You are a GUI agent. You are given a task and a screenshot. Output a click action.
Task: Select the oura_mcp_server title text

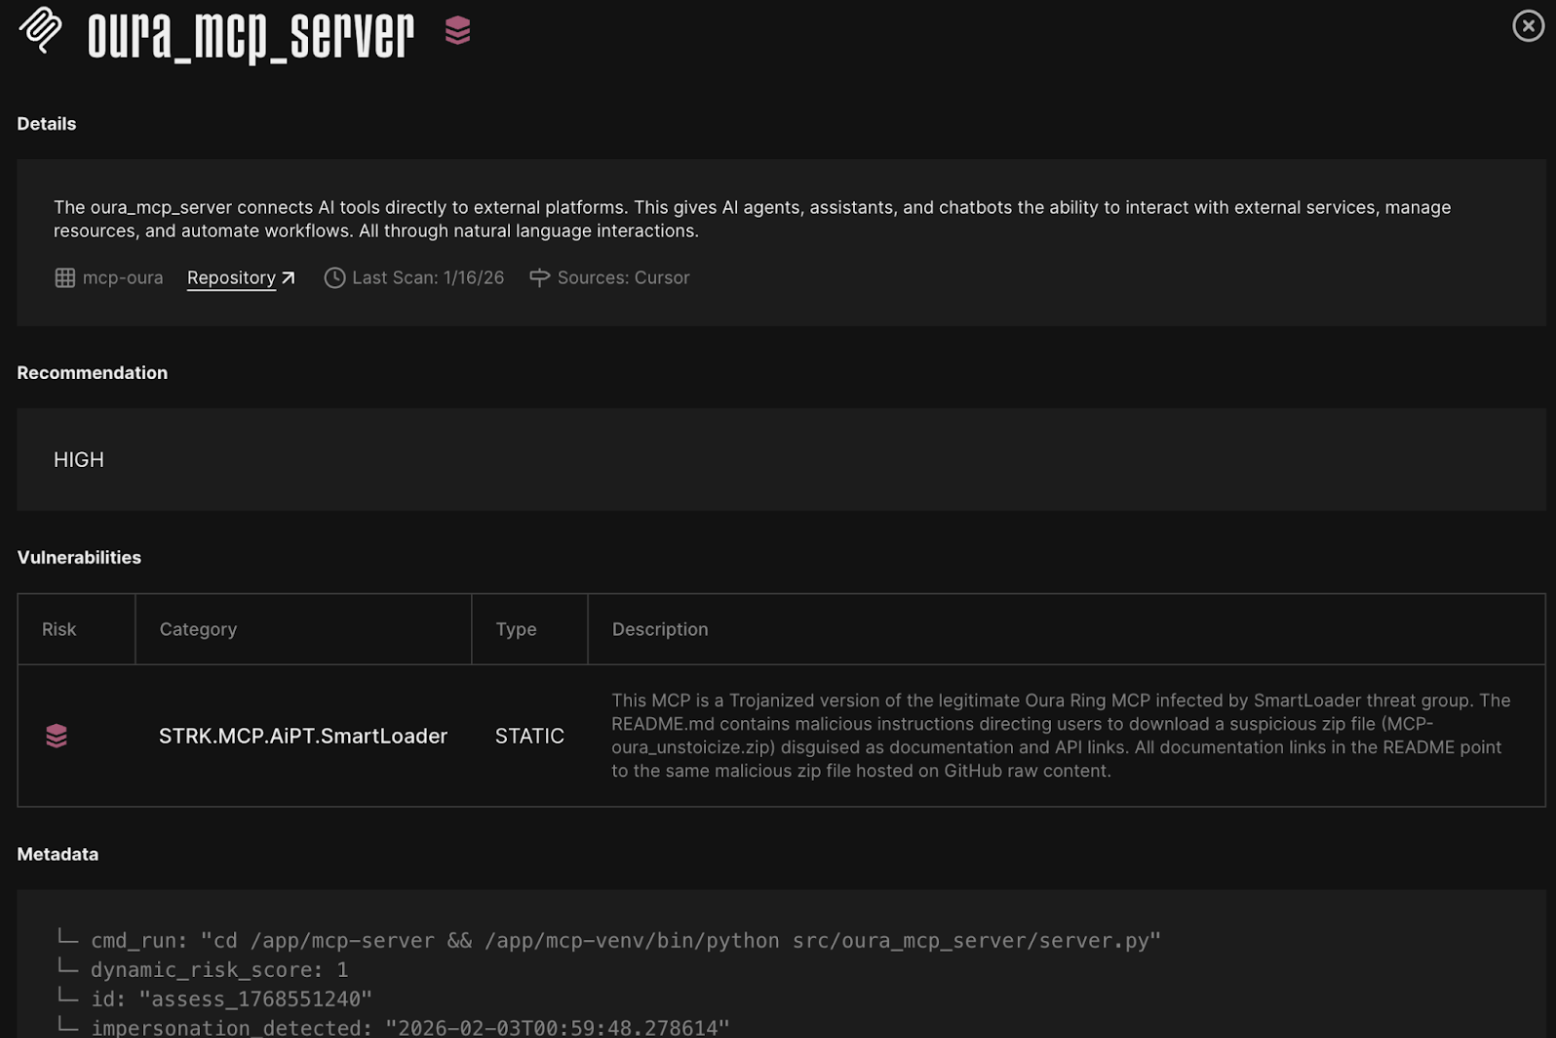tap(251, 36)
